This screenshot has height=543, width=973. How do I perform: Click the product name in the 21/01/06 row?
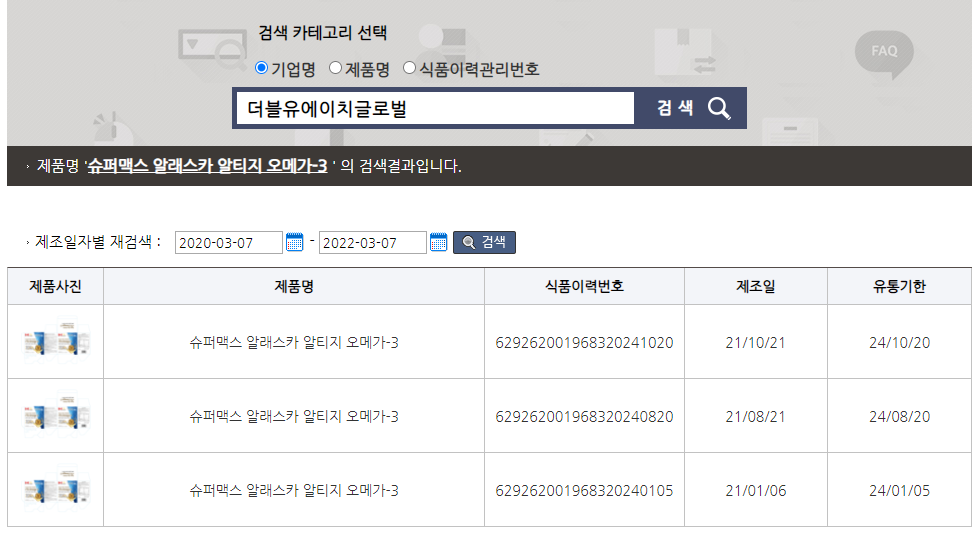pyautogui.click(x=294, y=490)
